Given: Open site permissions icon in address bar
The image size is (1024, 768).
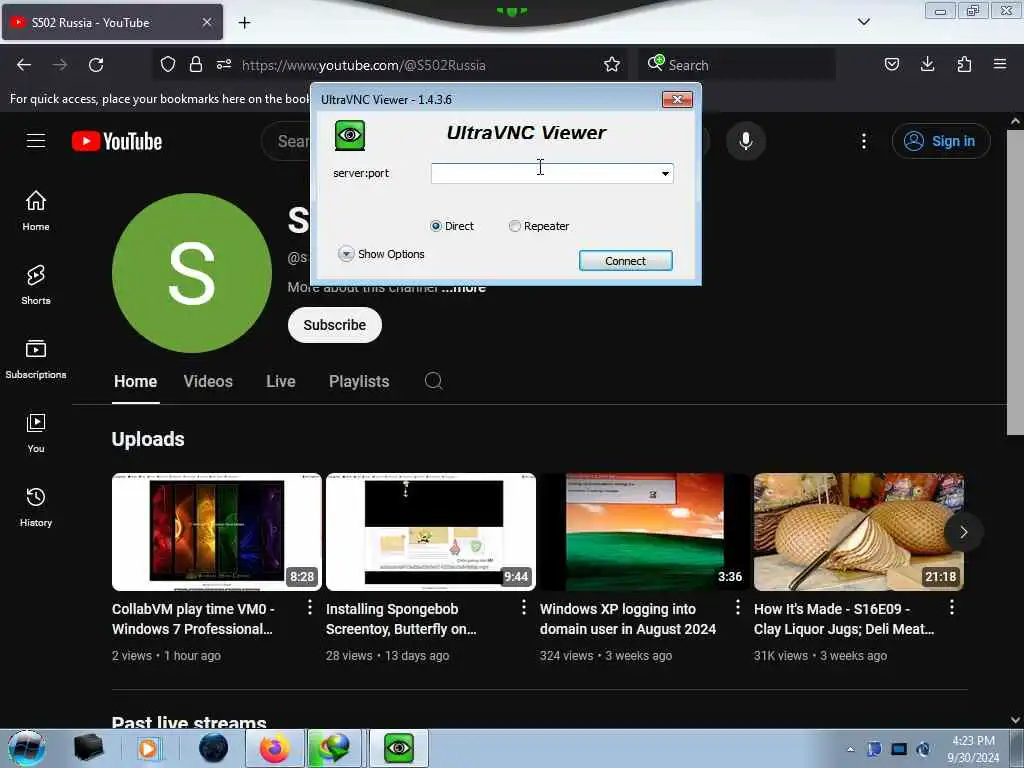Looking at the screenshot, I should pos(224,65).
